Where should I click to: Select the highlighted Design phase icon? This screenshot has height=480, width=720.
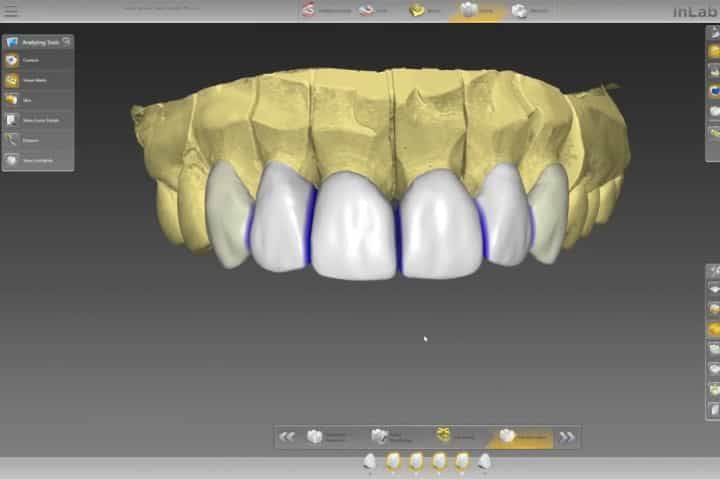476,11
